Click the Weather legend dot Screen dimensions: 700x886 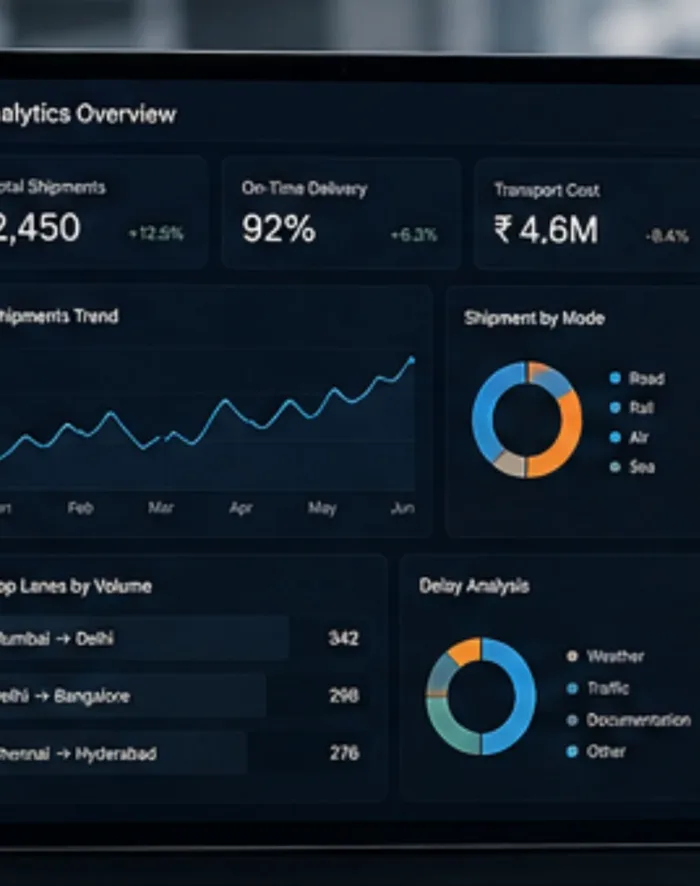(x=572, y=656)
